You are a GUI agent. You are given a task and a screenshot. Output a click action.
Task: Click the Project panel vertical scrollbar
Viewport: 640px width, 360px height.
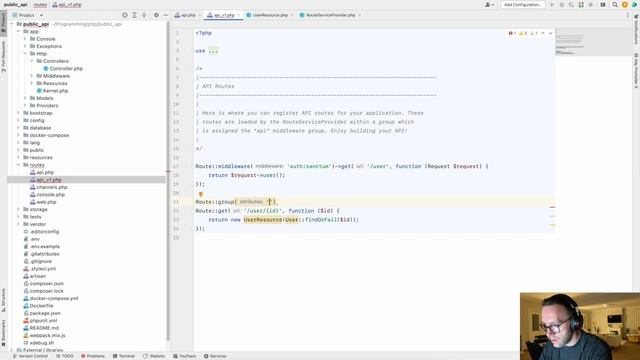pyautogui.click(x=168, y=180)
